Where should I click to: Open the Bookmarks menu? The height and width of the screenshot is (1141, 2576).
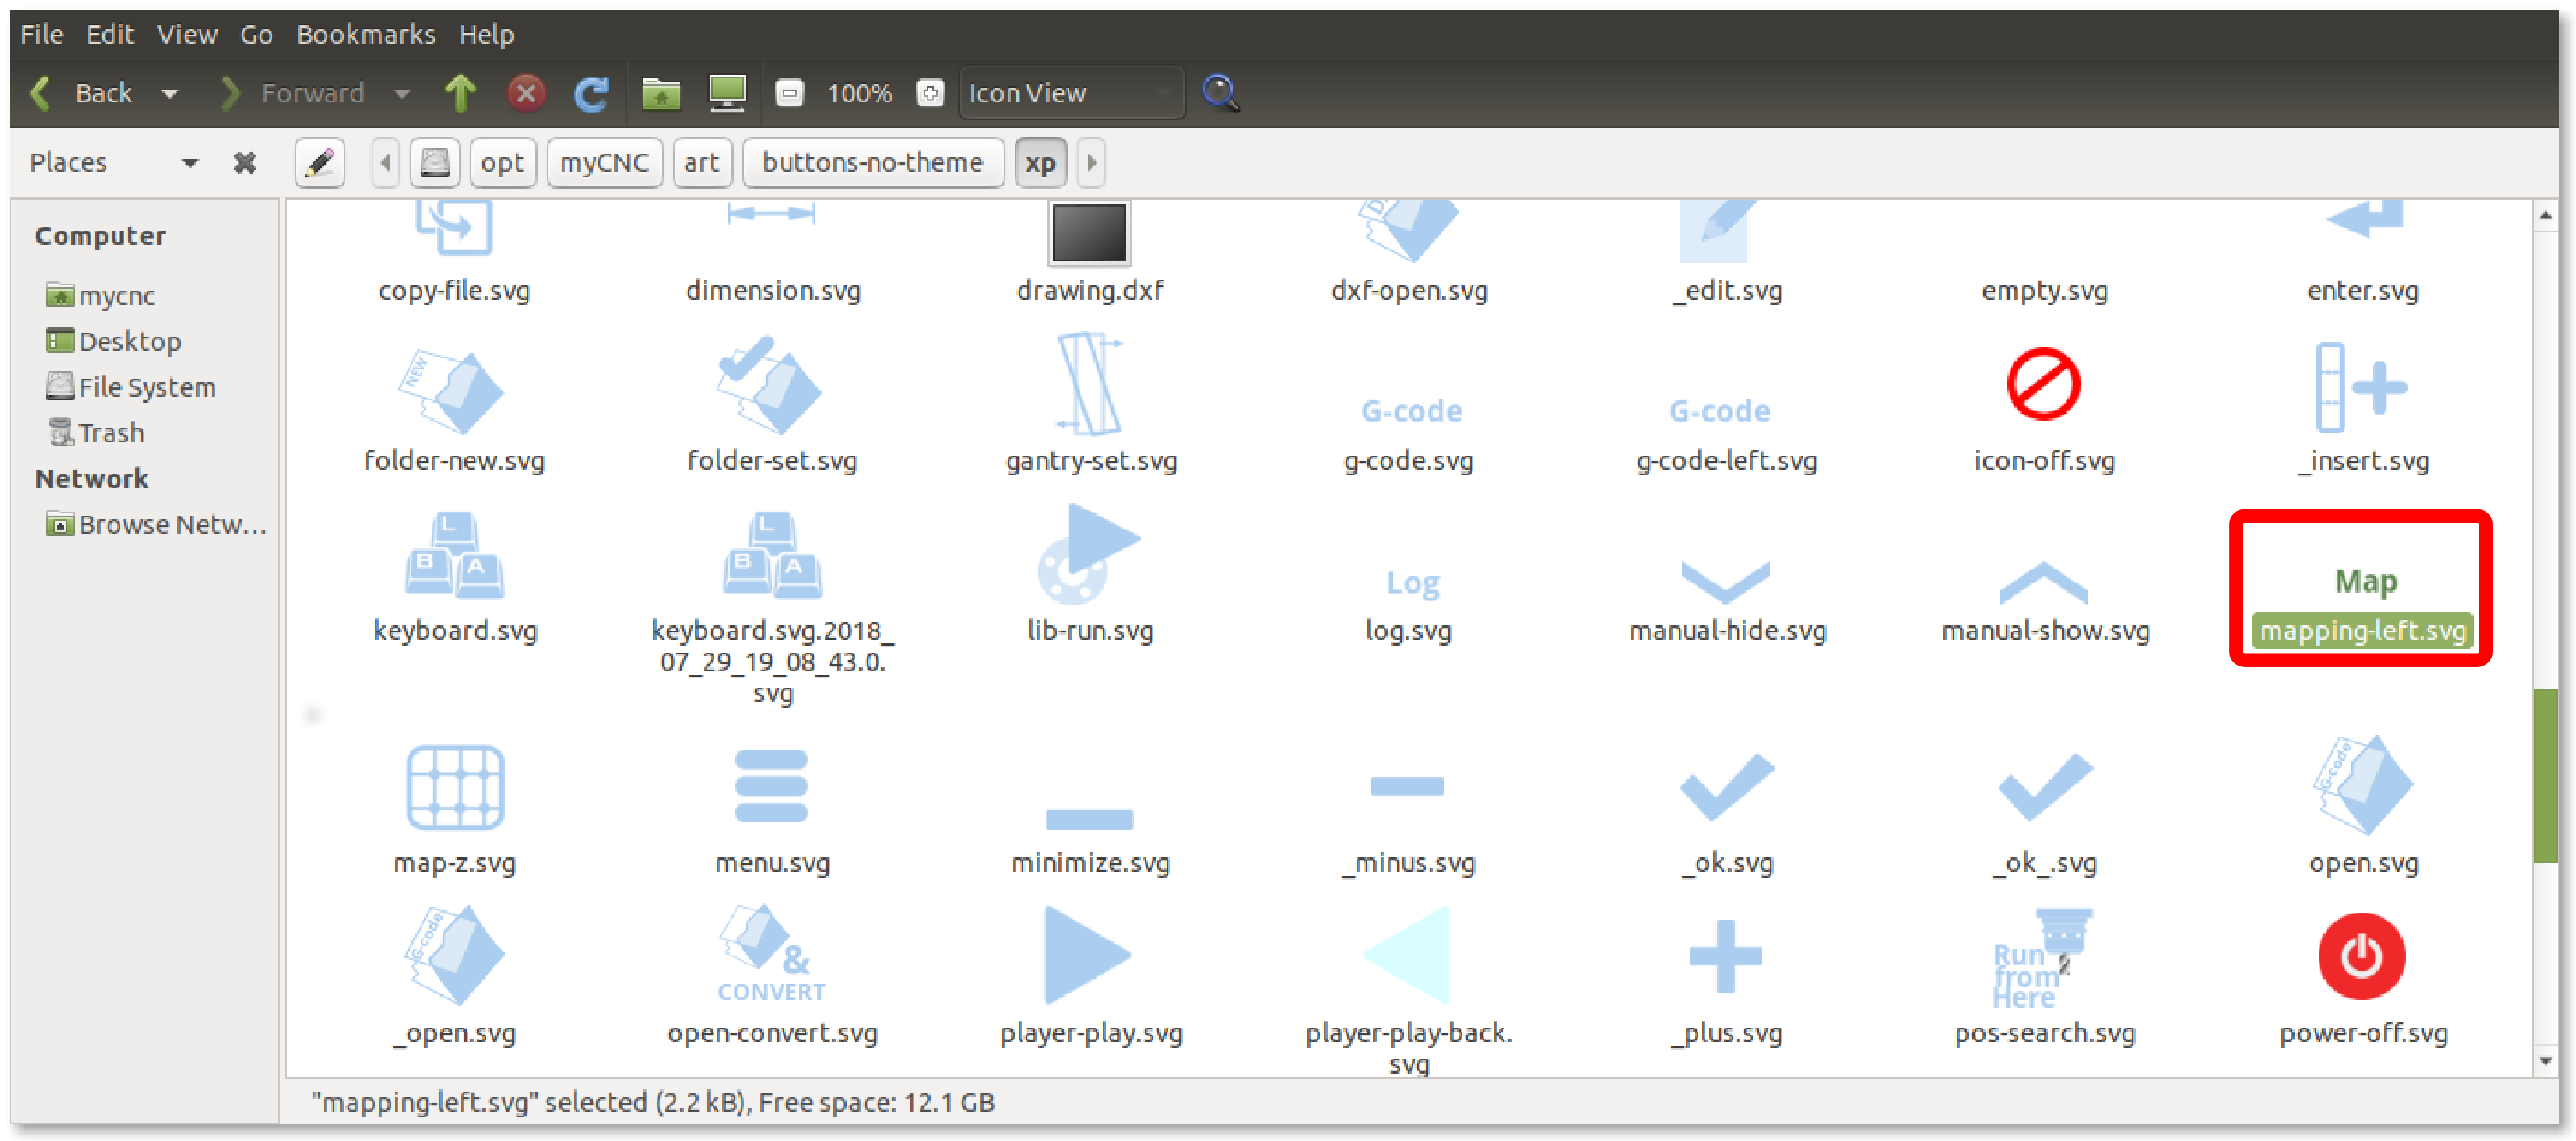click(x=365, y=34)
